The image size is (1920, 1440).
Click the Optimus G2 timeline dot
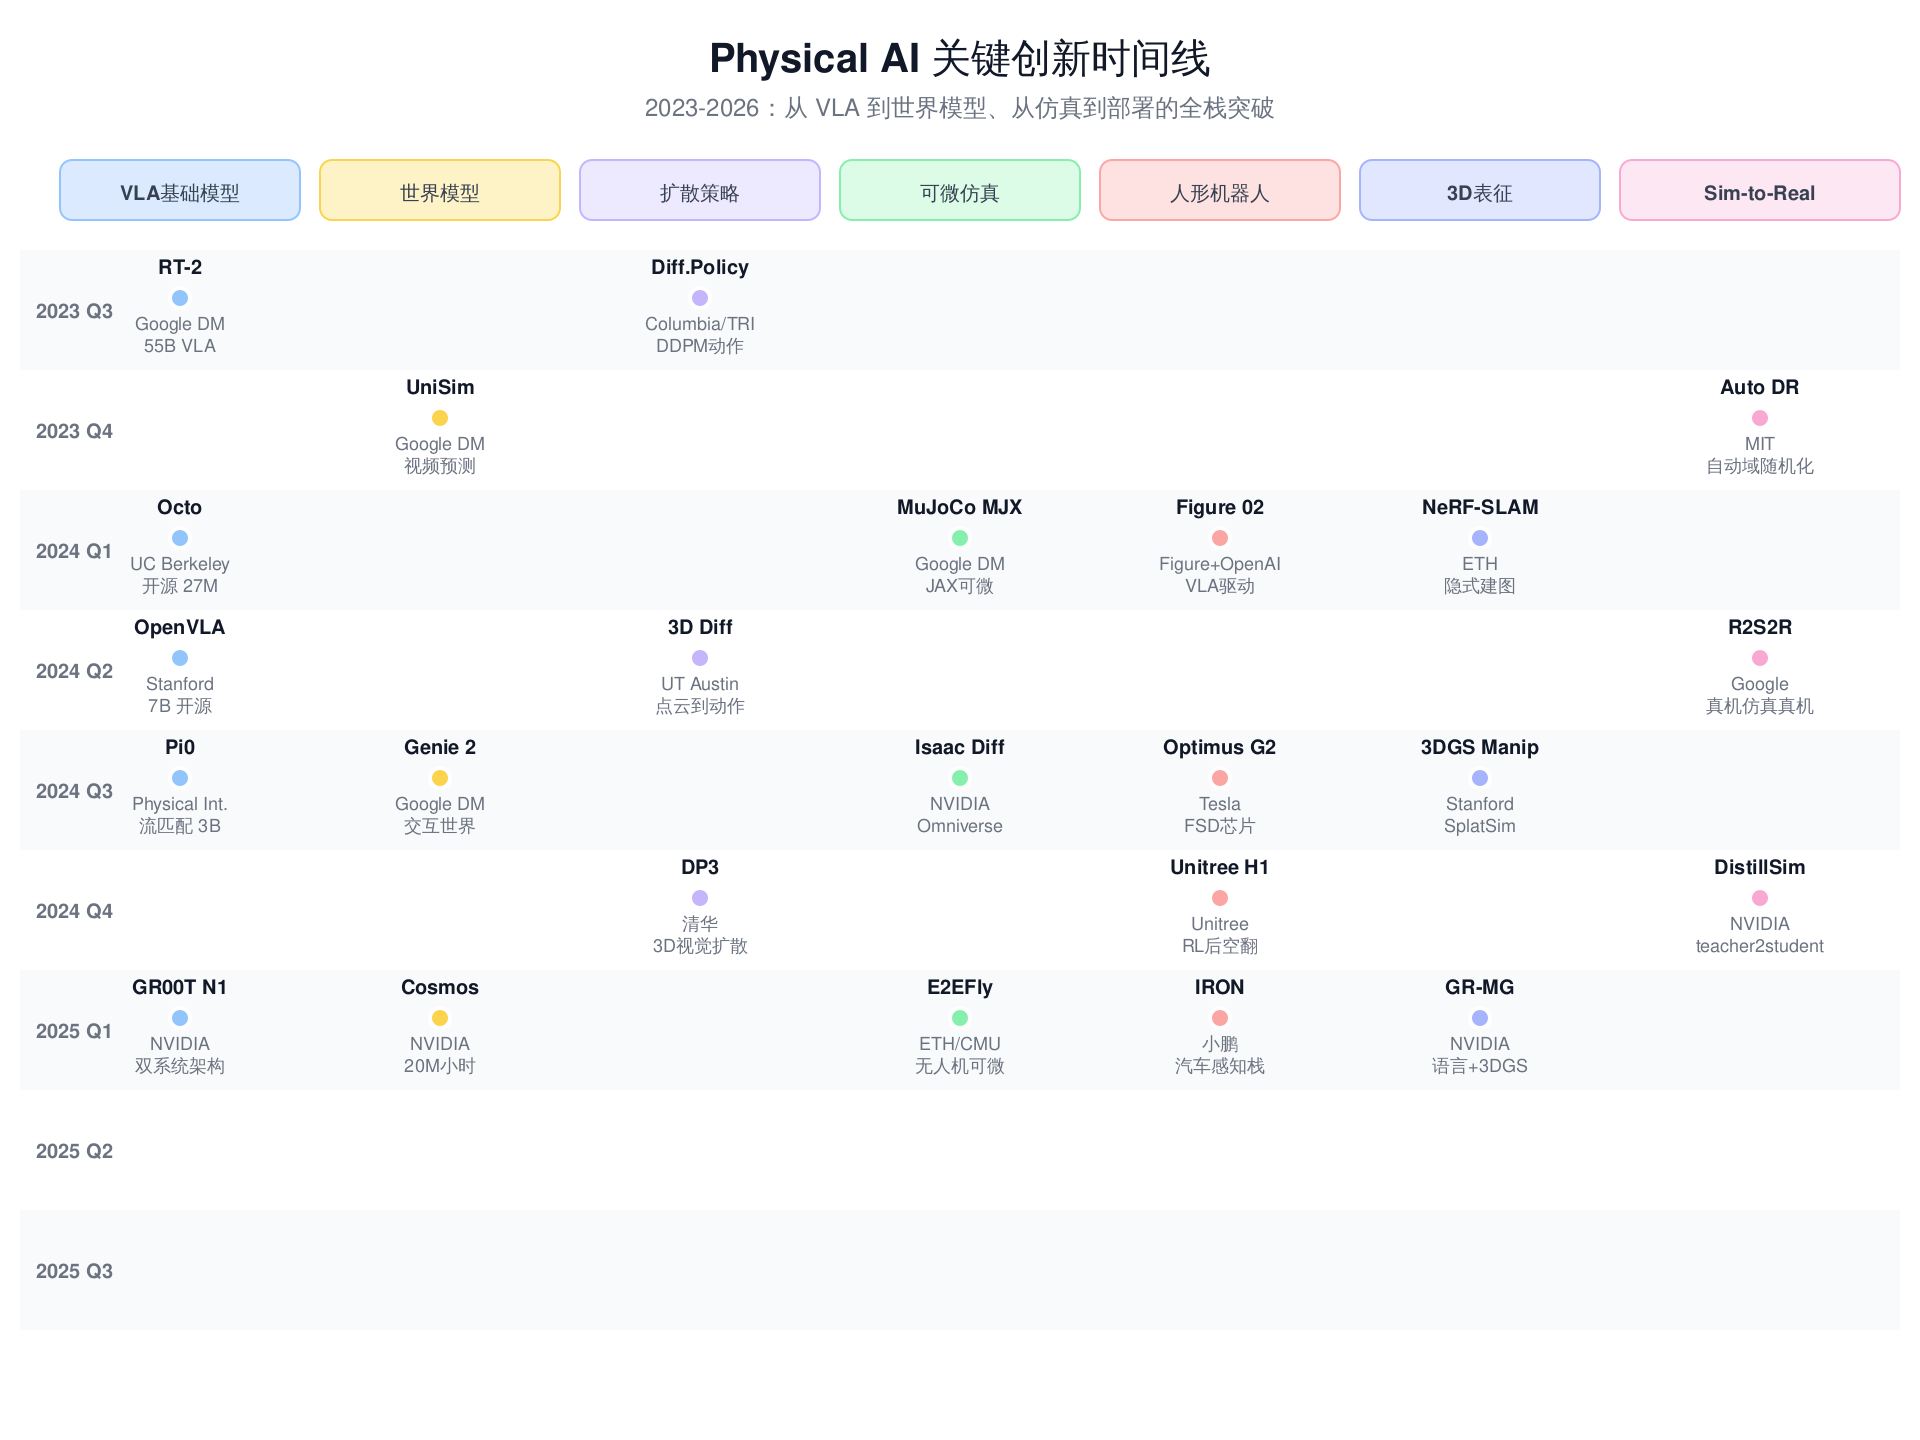1220,778
